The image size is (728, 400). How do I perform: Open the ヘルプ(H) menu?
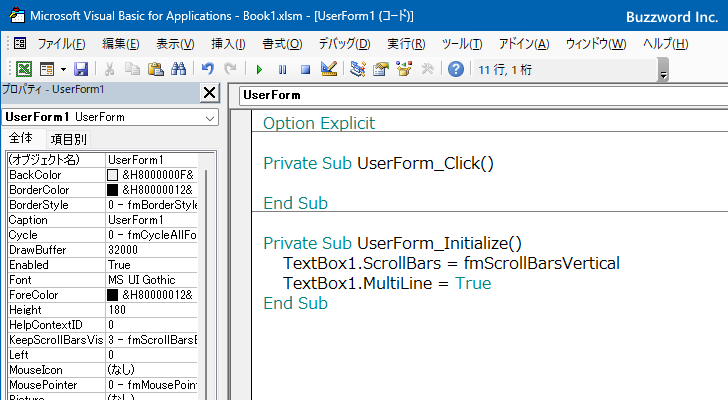point(665,44)
